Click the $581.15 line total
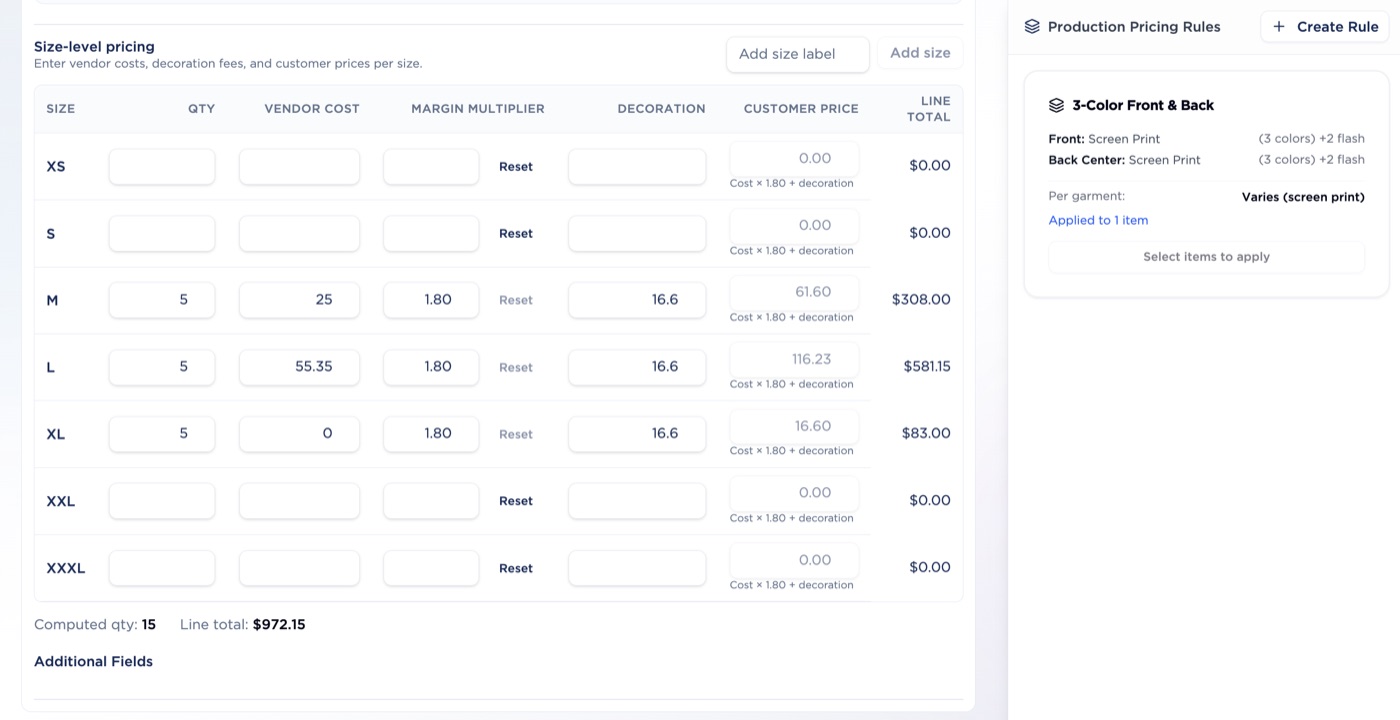1400x720 pixels. [927, 366]
